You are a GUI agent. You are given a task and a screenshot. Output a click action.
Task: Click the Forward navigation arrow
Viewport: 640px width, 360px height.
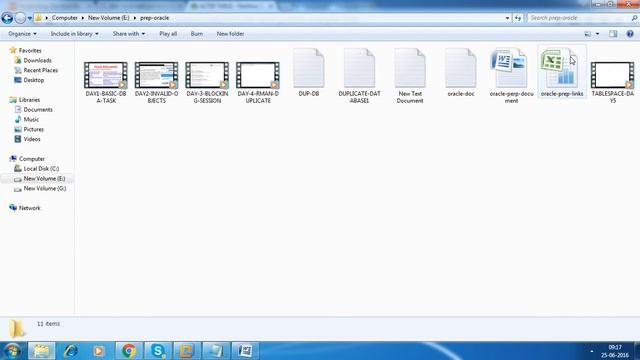coord(20,18)
